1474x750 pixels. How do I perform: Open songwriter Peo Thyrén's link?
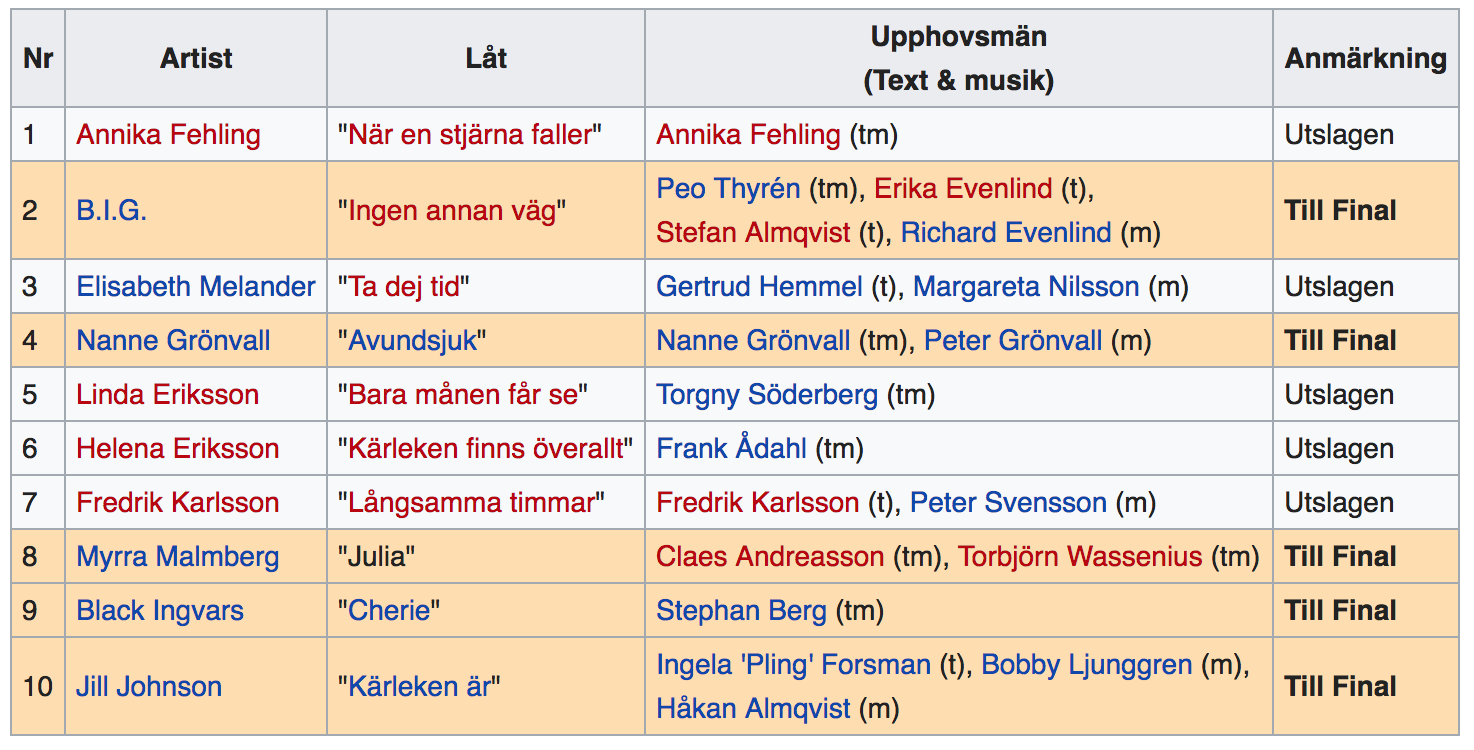coord(728,189)
